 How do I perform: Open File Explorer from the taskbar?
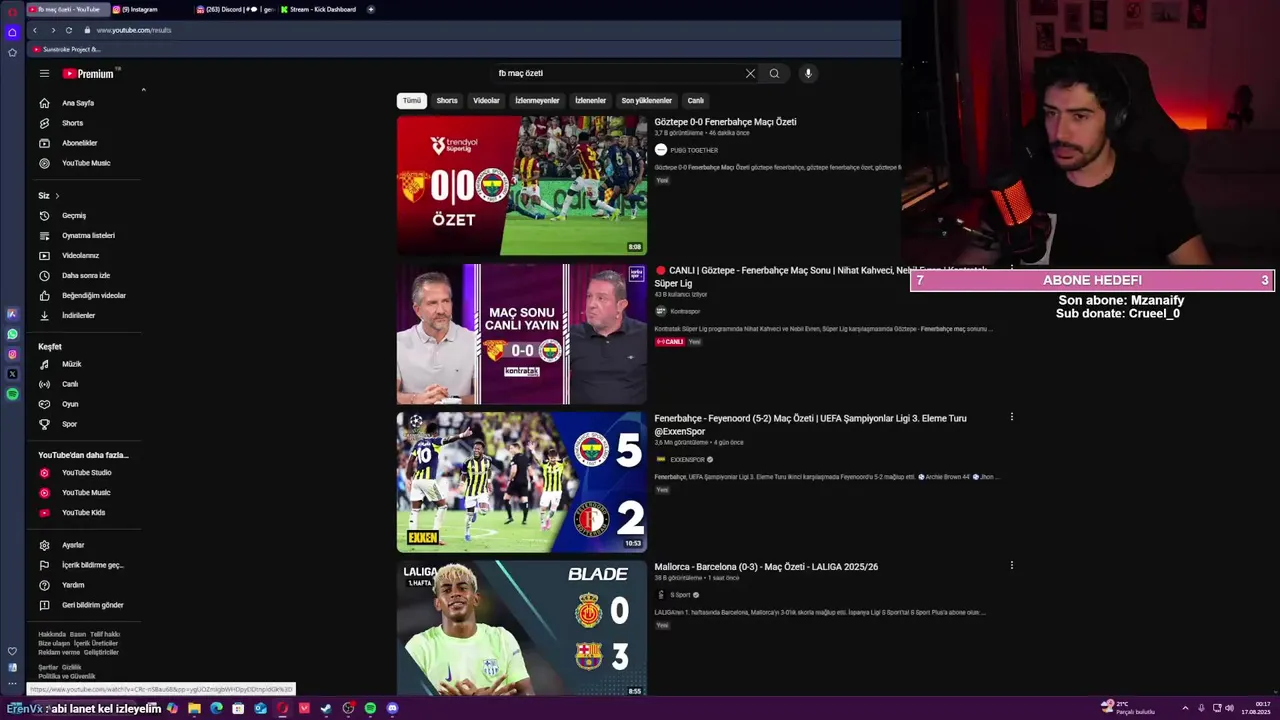click(194, 708)
